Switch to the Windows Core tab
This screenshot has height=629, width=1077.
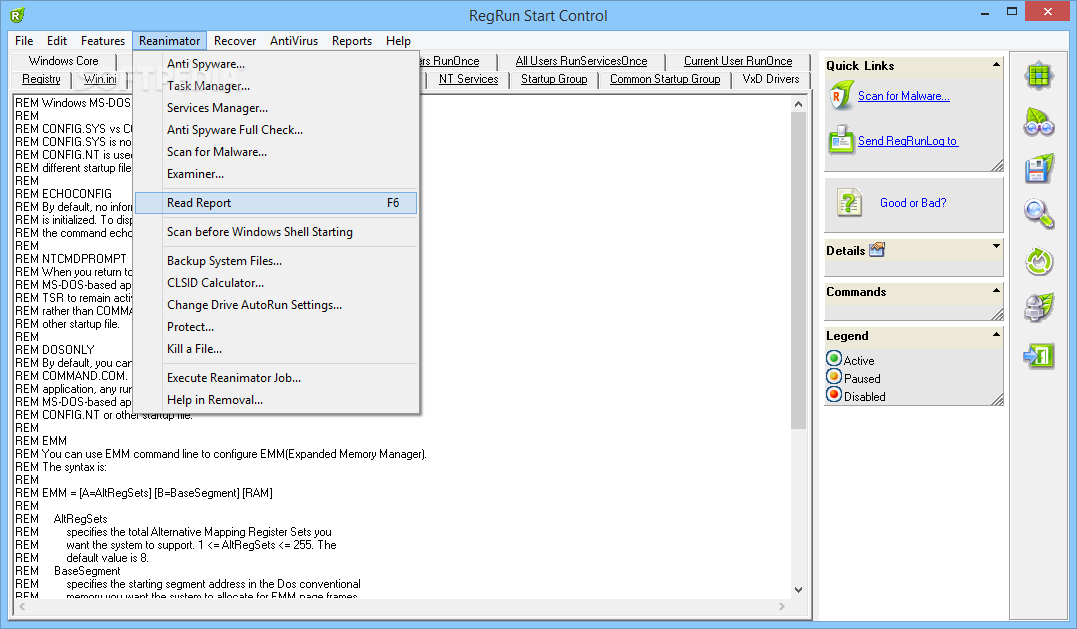pyautogui.click(x=63, y=61)
